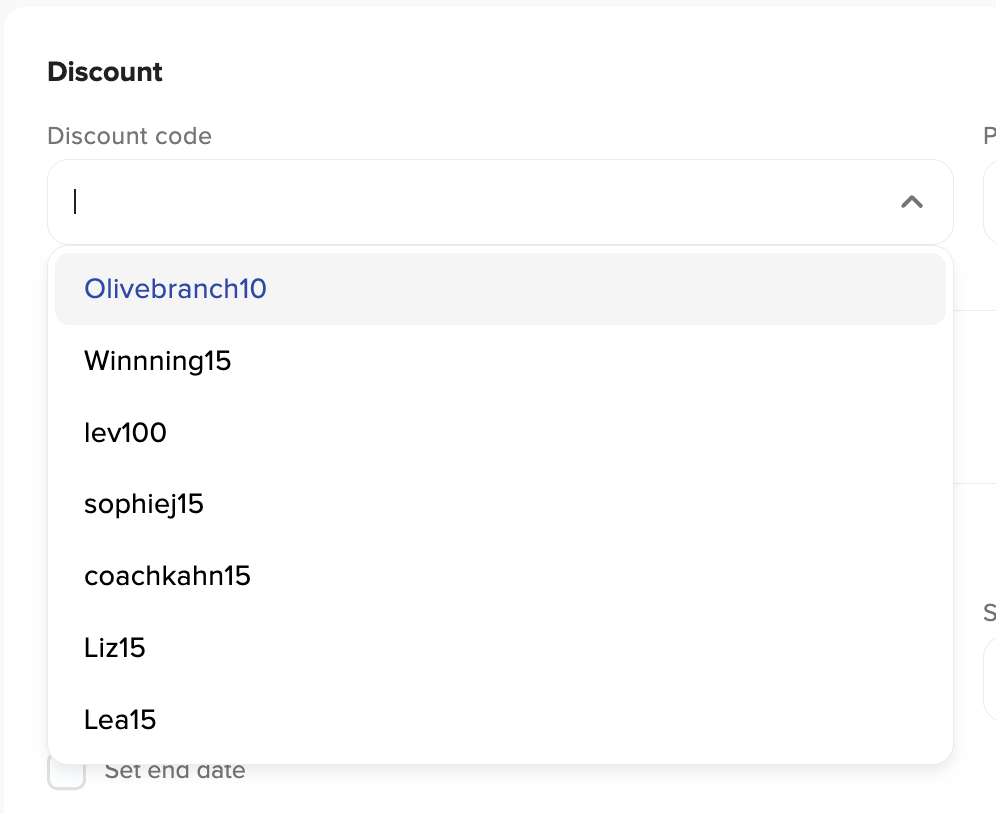Click the Discount code field label
This screenshot has width=996, height=814.
tap(129, 136)
